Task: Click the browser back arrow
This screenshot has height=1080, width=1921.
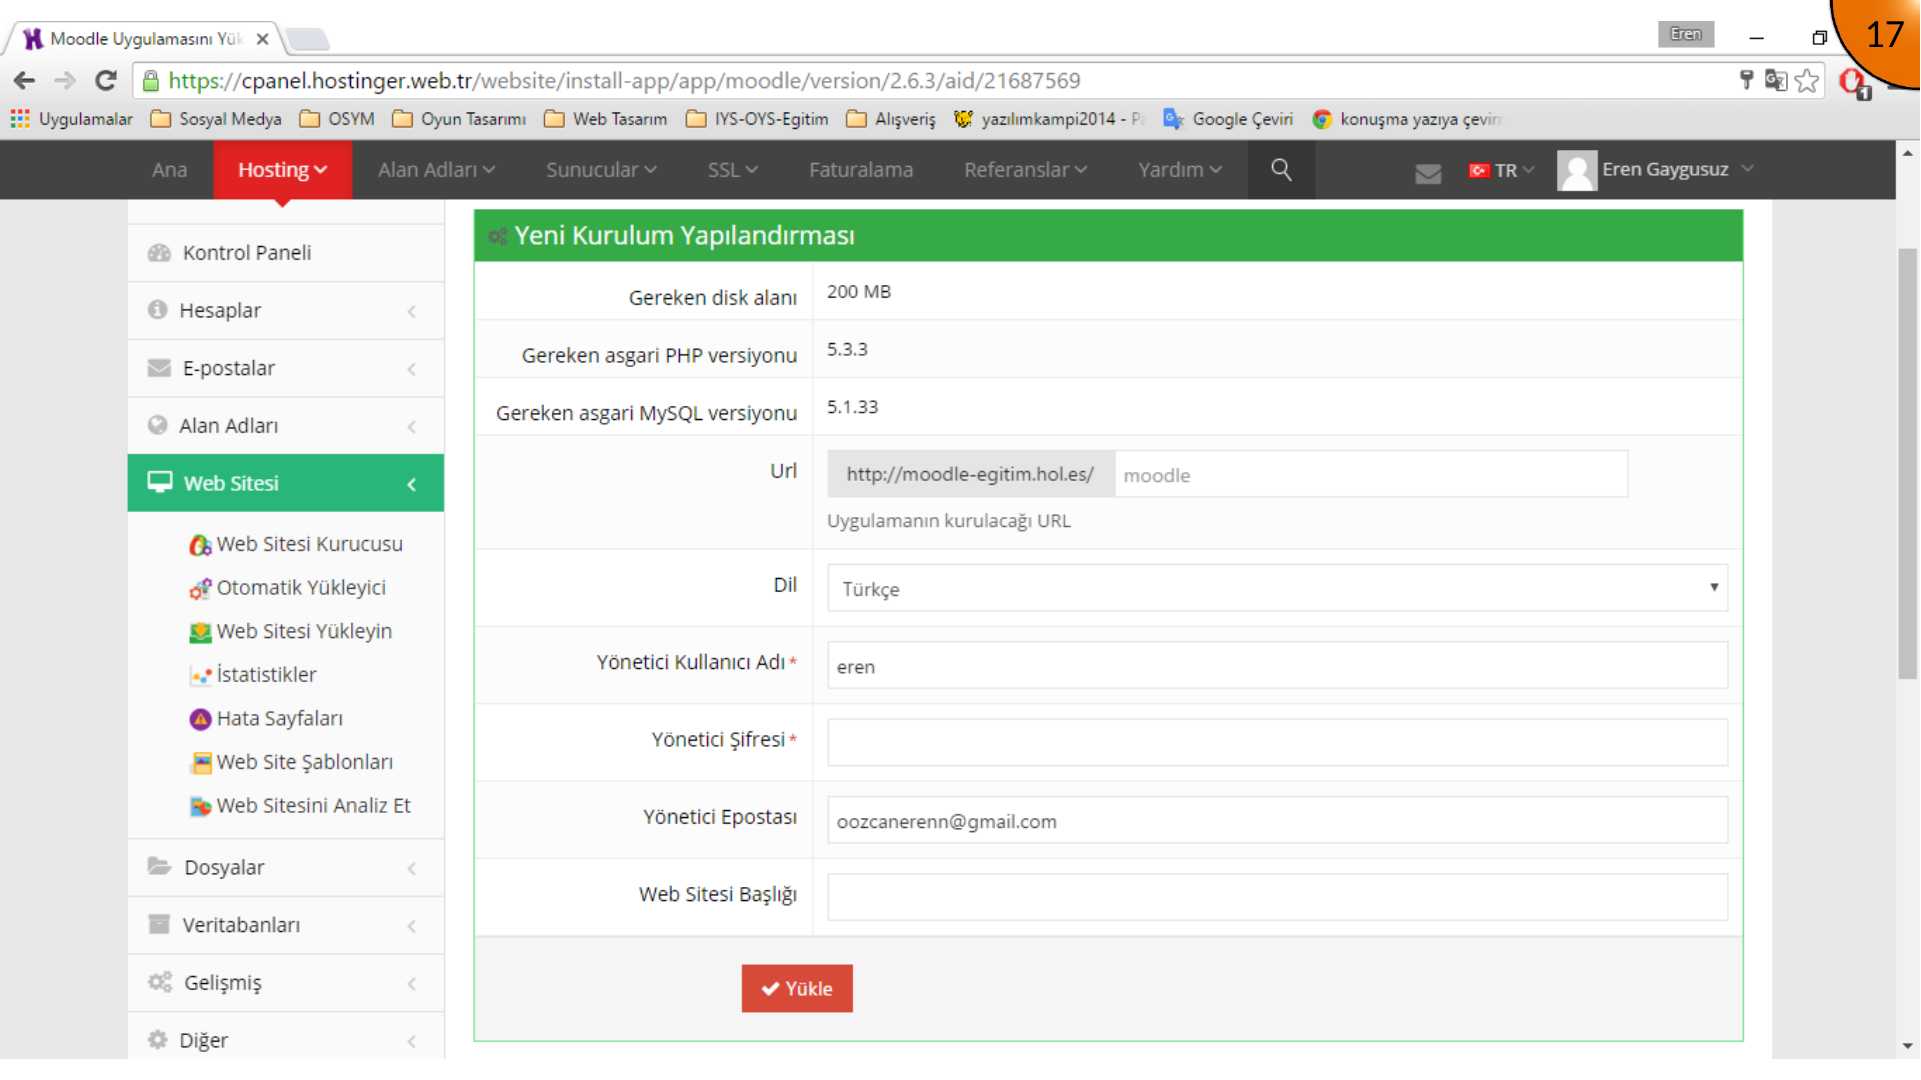Action: (24, 81)
